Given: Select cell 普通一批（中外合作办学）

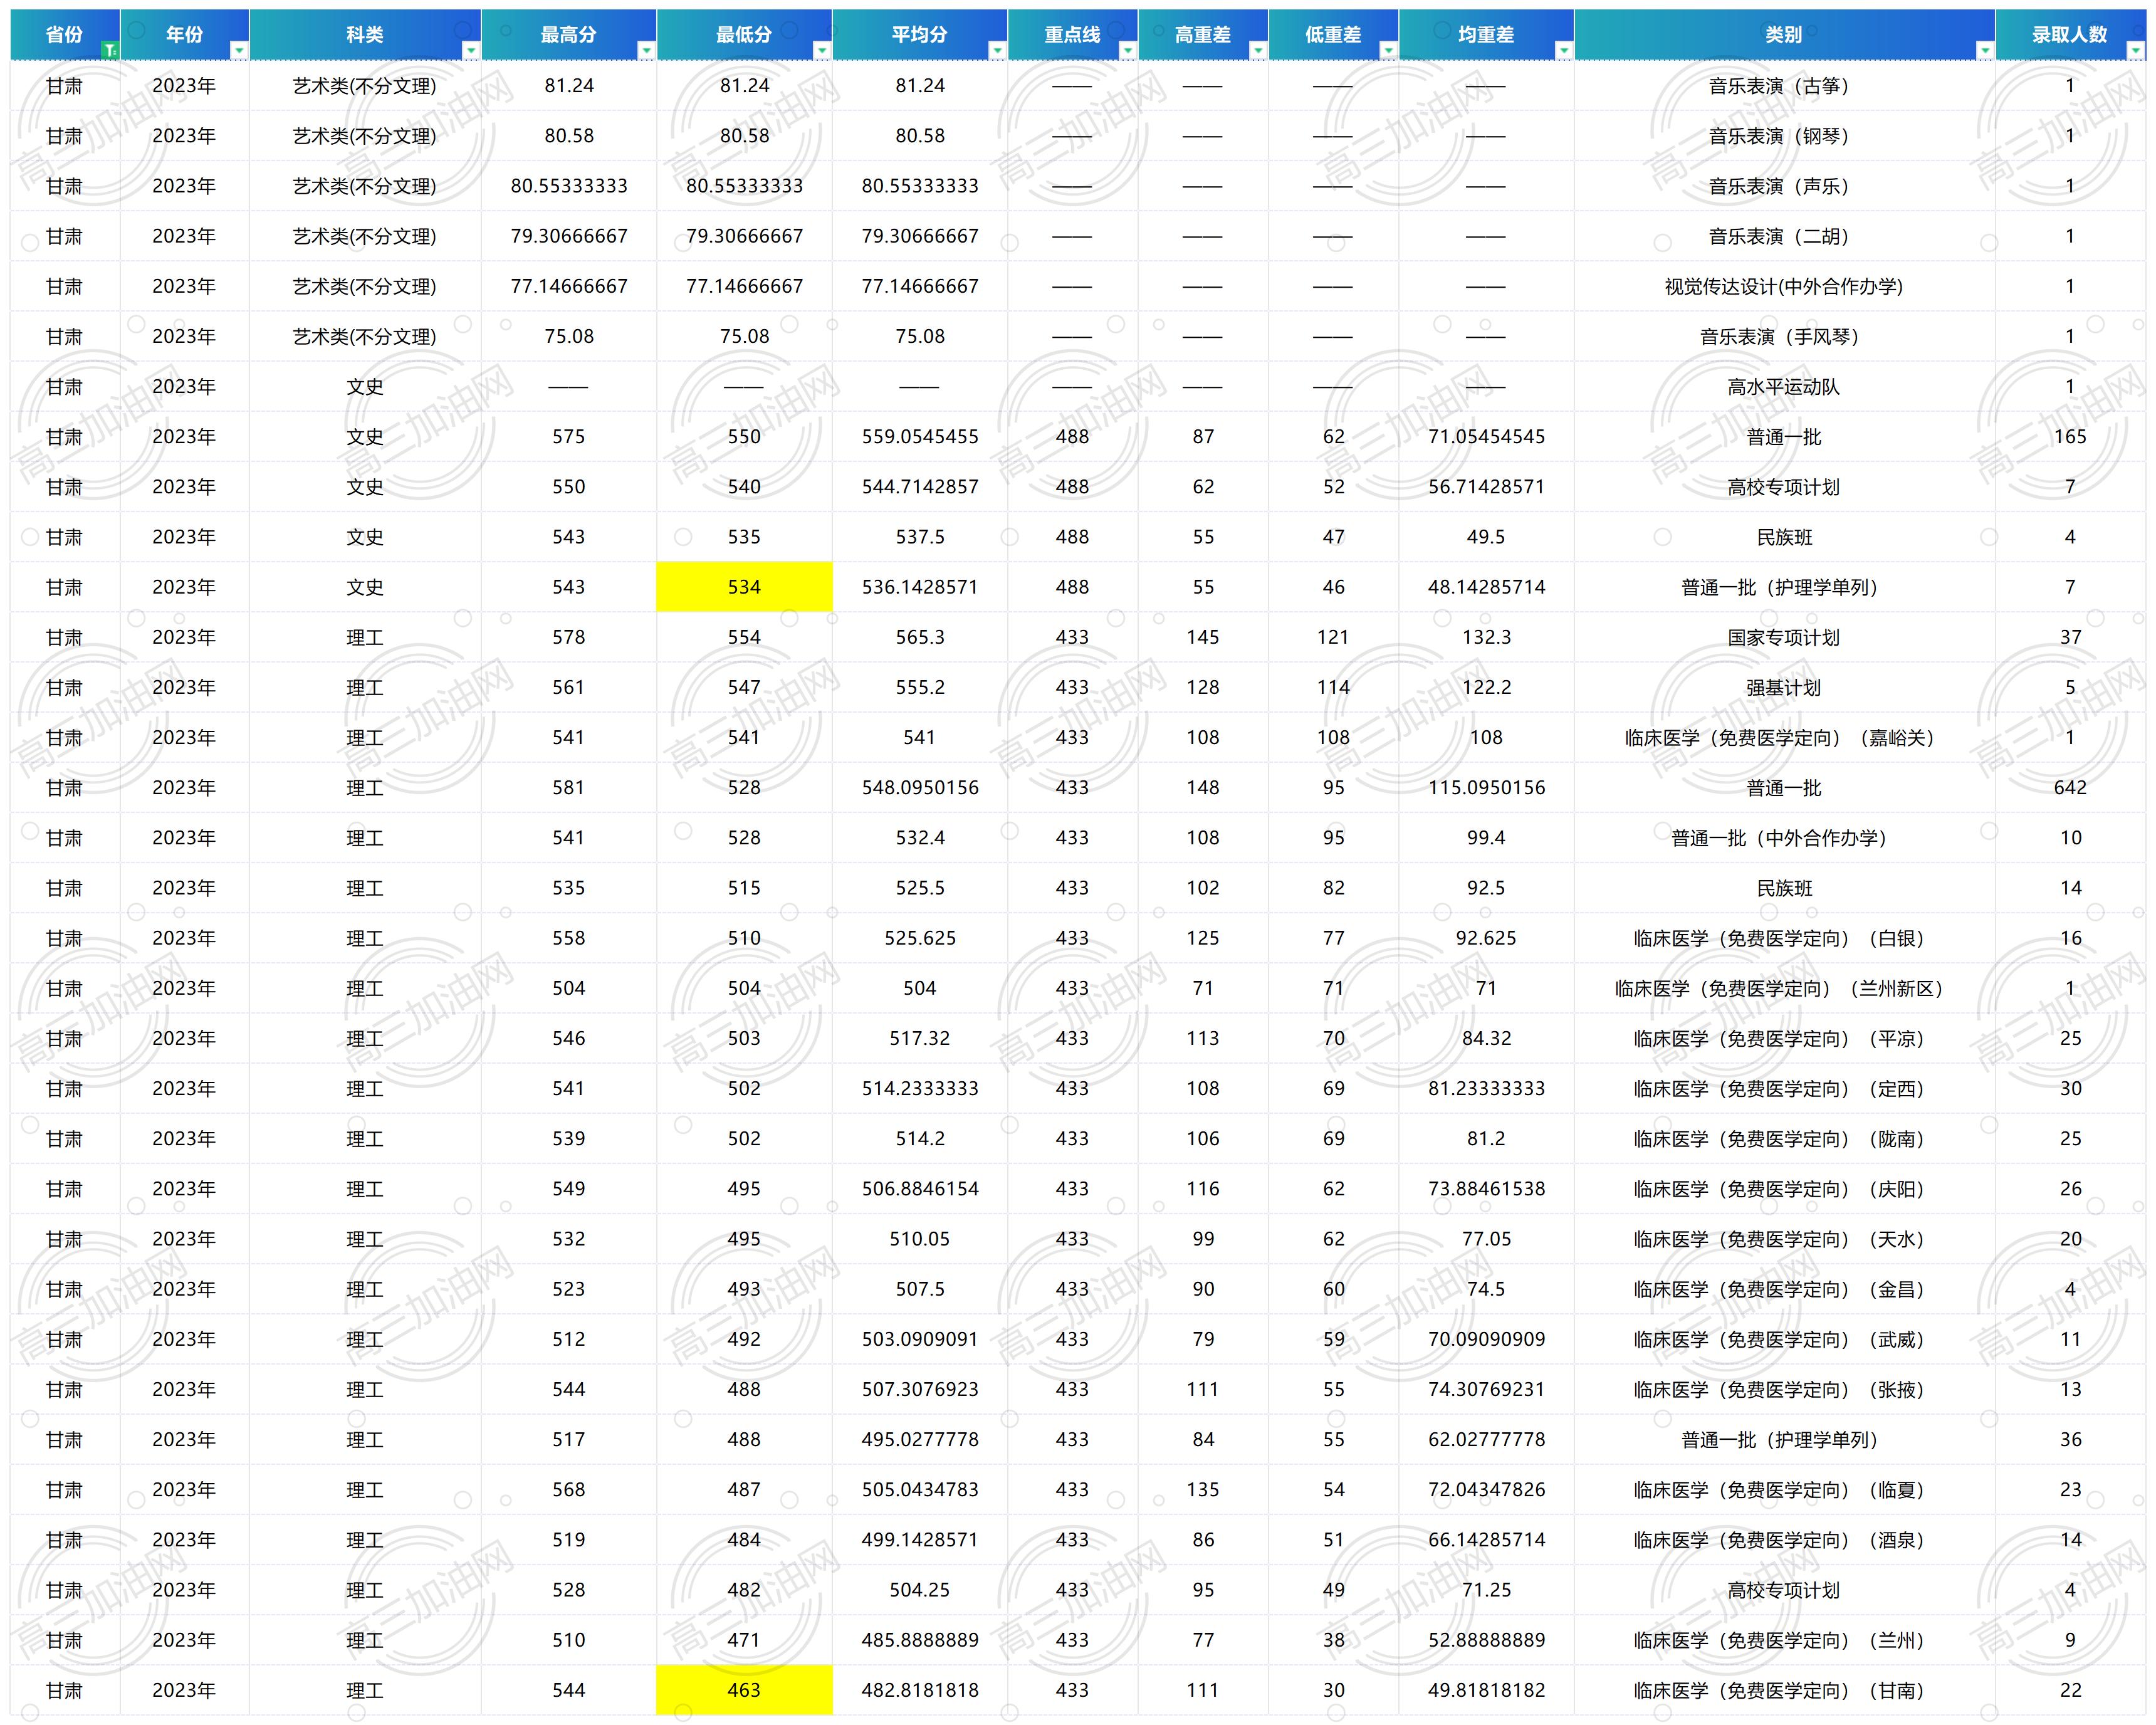Looking at the screenshot, I should click(x=1784, y=838).
